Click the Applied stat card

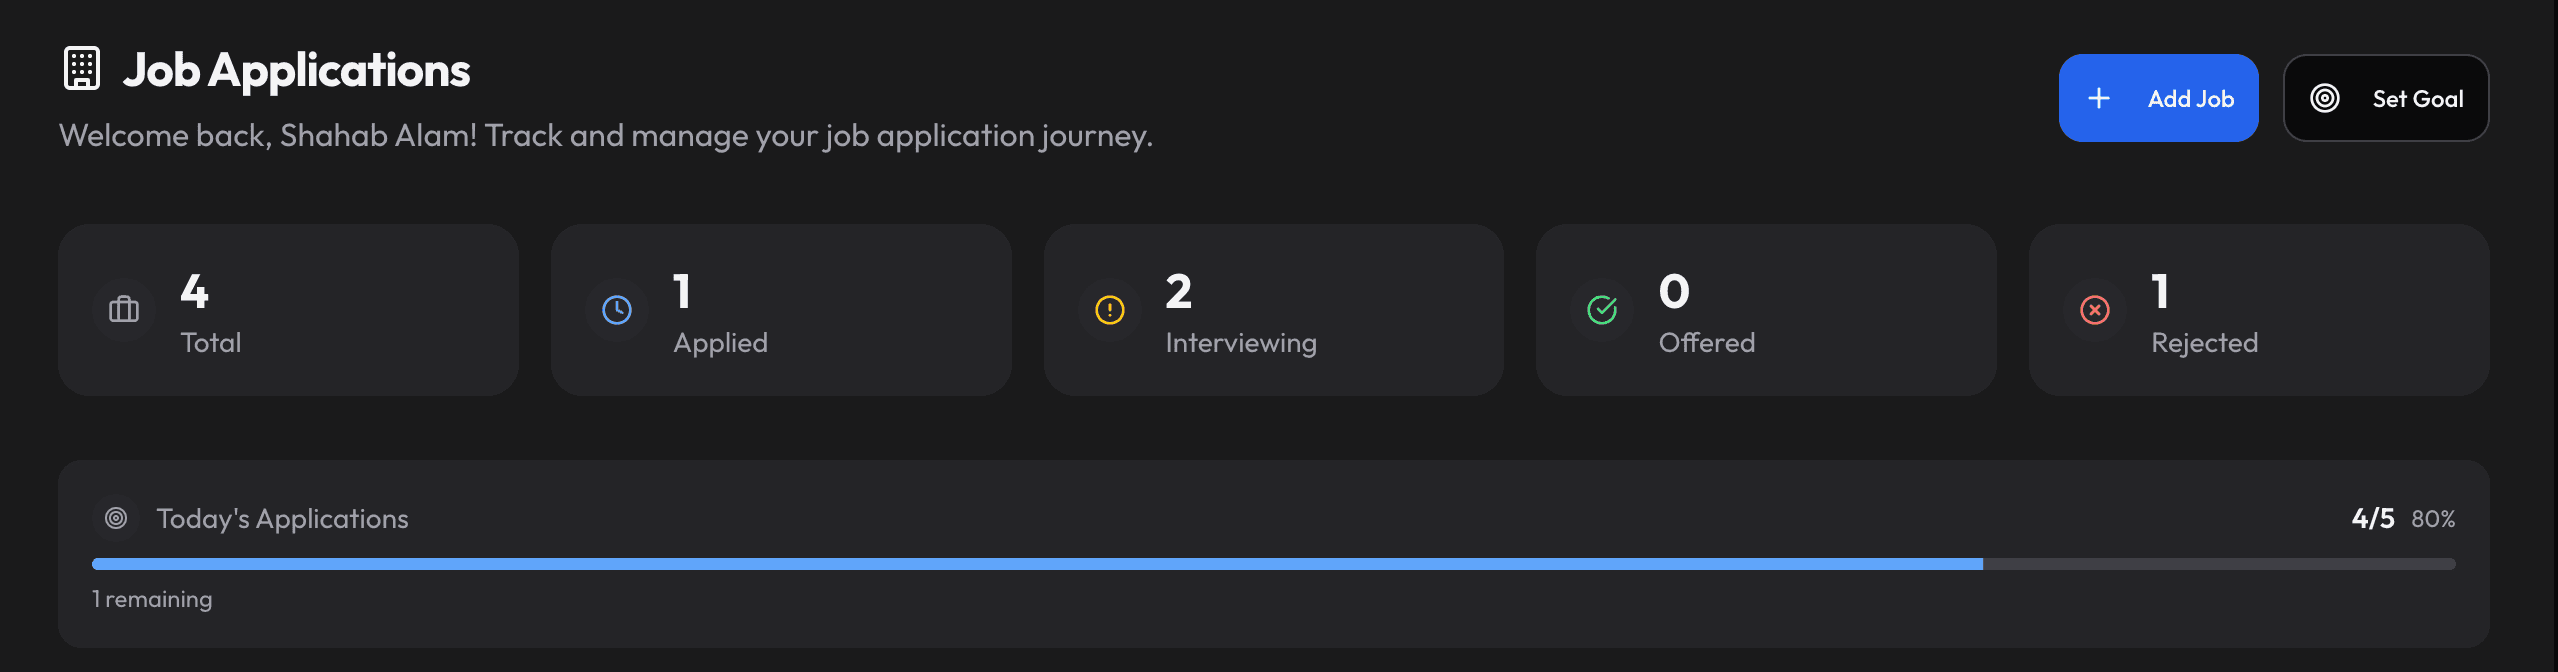click(781, 310)
